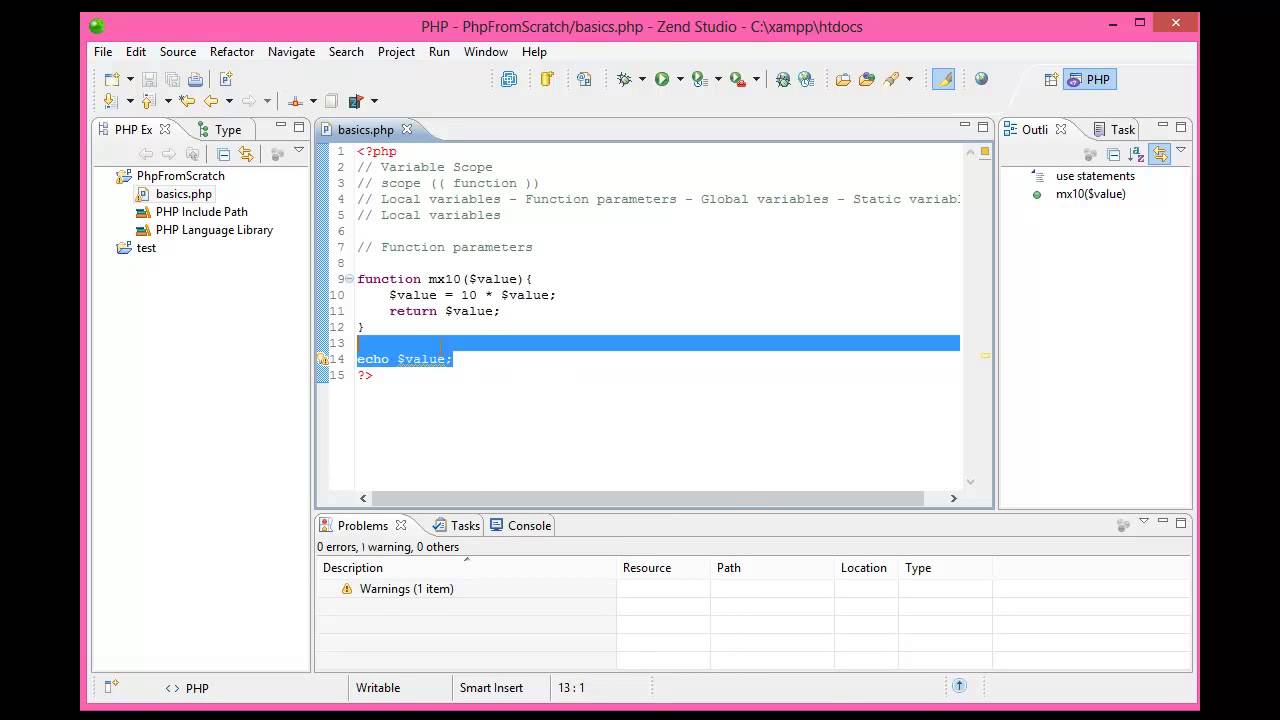The height and width of the screenshot is (720, 1280).
Task: Click the Debug URL bug-globe icon
Action: click(x=783, y=79)
